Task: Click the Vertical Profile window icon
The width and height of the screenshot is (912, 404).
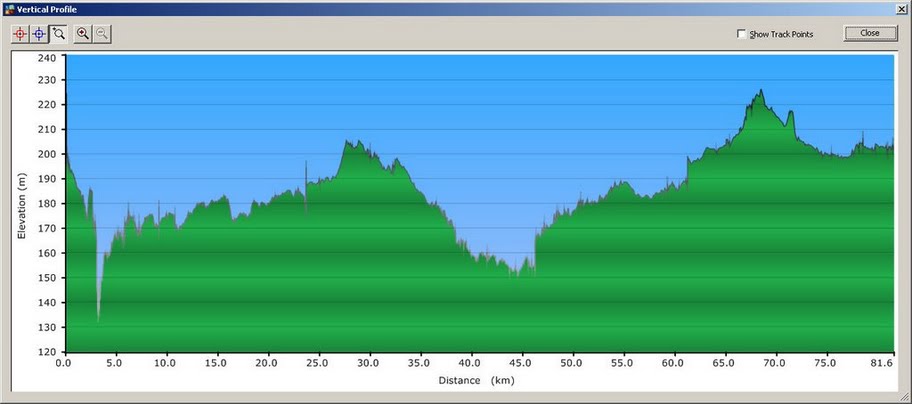Action: click(x=9, y=8)
